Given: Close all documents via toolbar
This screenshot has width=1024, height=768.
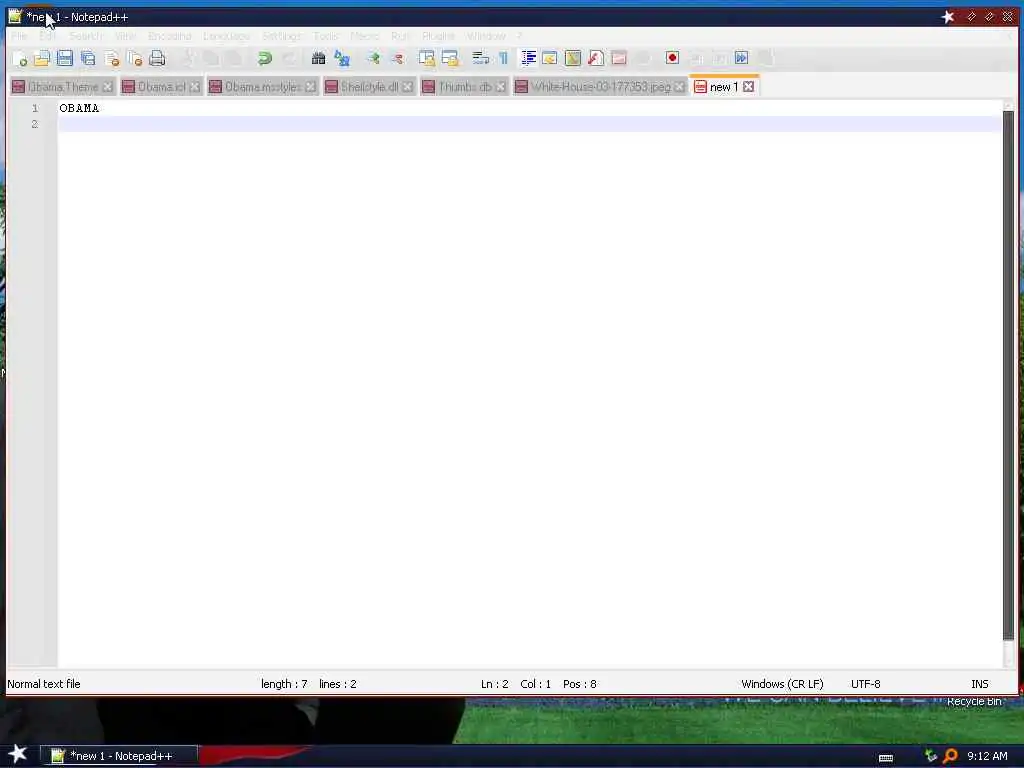Looking at the screenshot, I should pyautogui.click(x=135, y=59).
